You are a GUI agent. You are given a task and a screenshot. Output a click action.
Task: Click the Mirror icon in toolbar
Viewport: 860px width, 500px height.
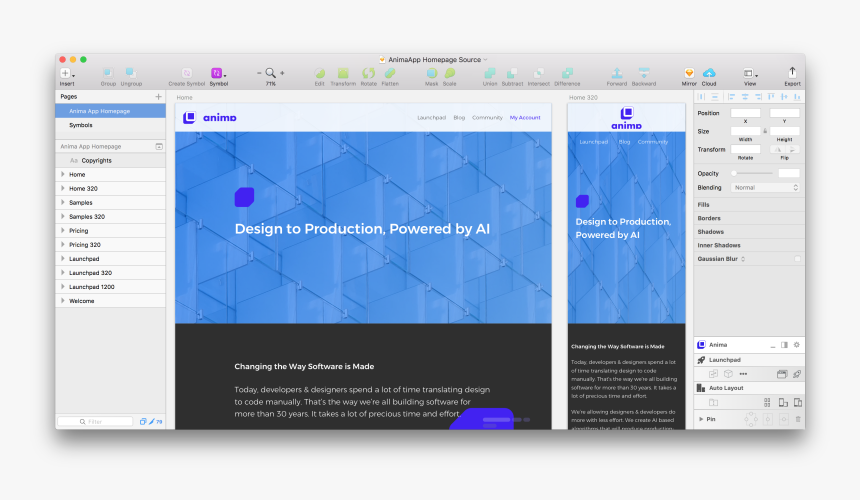pos(689,73)
